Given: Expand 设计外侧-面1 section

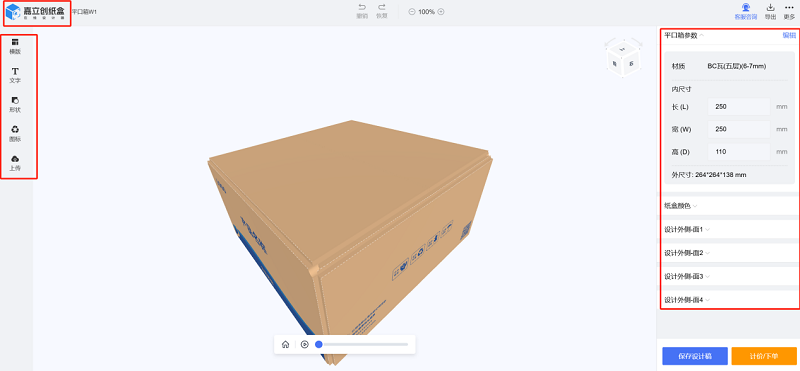Looking at the screenshot, I should (687, 230).
